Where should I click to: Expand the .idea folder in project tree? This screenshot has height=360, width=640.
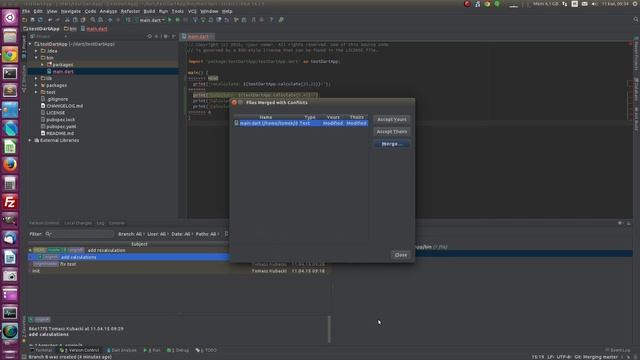pyautogui.click(x=37, y=51)
